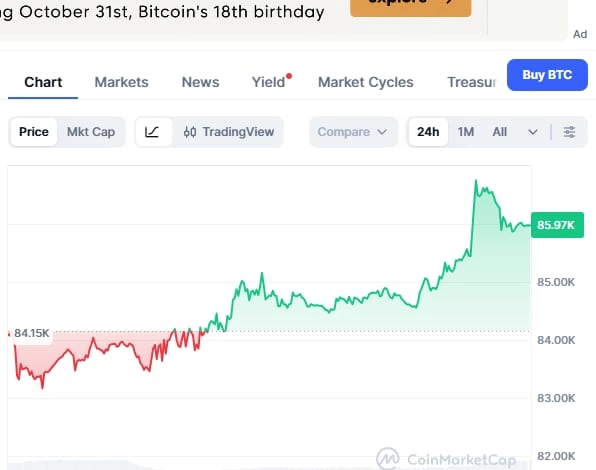Open the Market Cycles tab
Image resolution: width=596 pixels, height=470 pixels.
coord(366,82)
